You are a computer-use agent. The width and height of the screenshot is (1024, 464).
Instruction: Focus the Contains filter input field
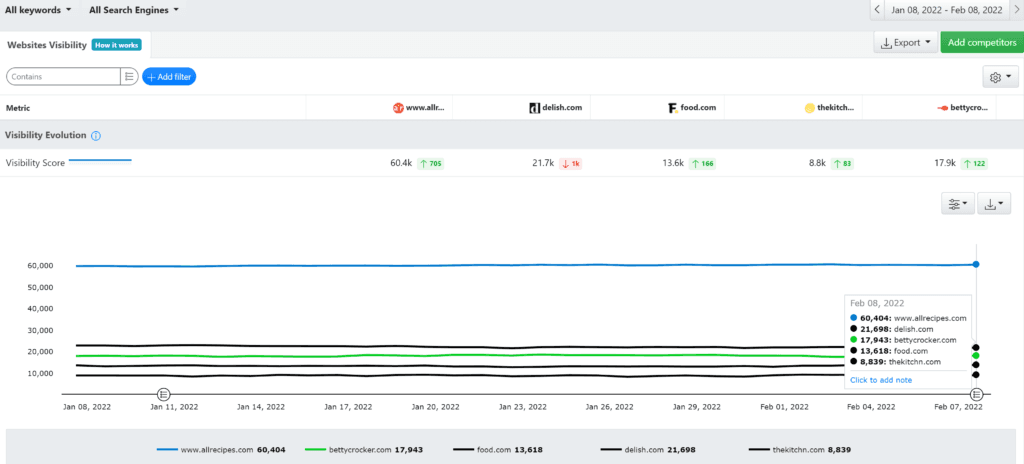[63, 76]
